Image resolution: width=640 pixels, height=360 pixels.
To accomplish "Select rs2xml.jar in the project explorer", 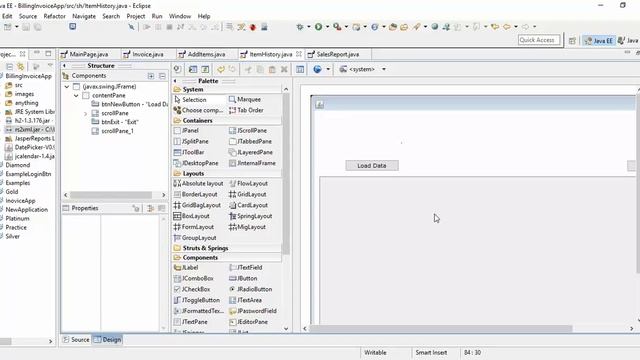I will coord(30,129).
